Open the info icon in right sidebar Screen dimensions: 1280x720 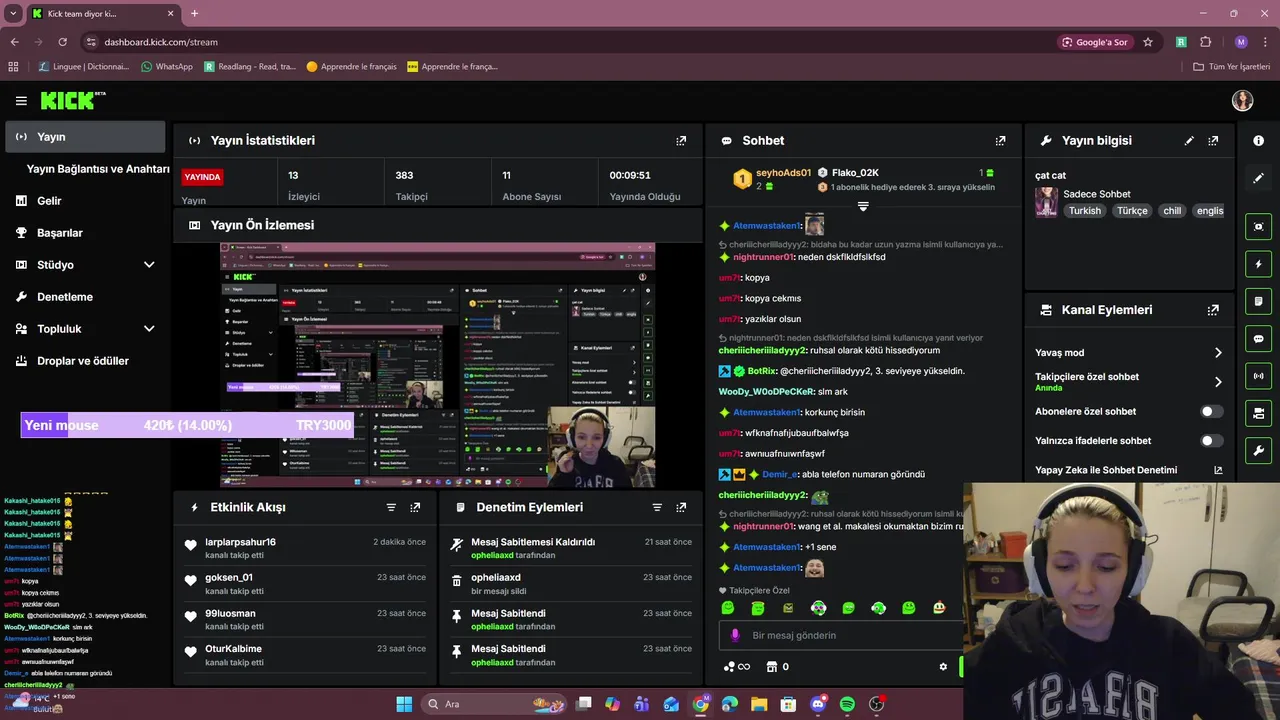(1259, 141)
